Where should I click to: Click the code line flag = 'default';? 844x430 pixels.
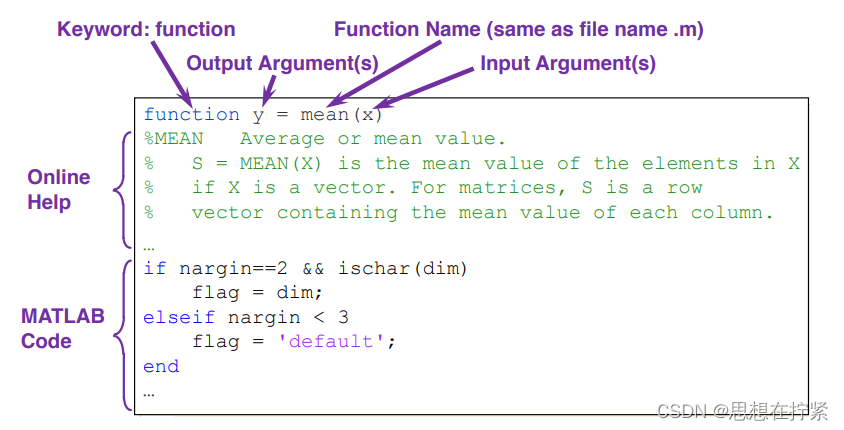(294, 342)
